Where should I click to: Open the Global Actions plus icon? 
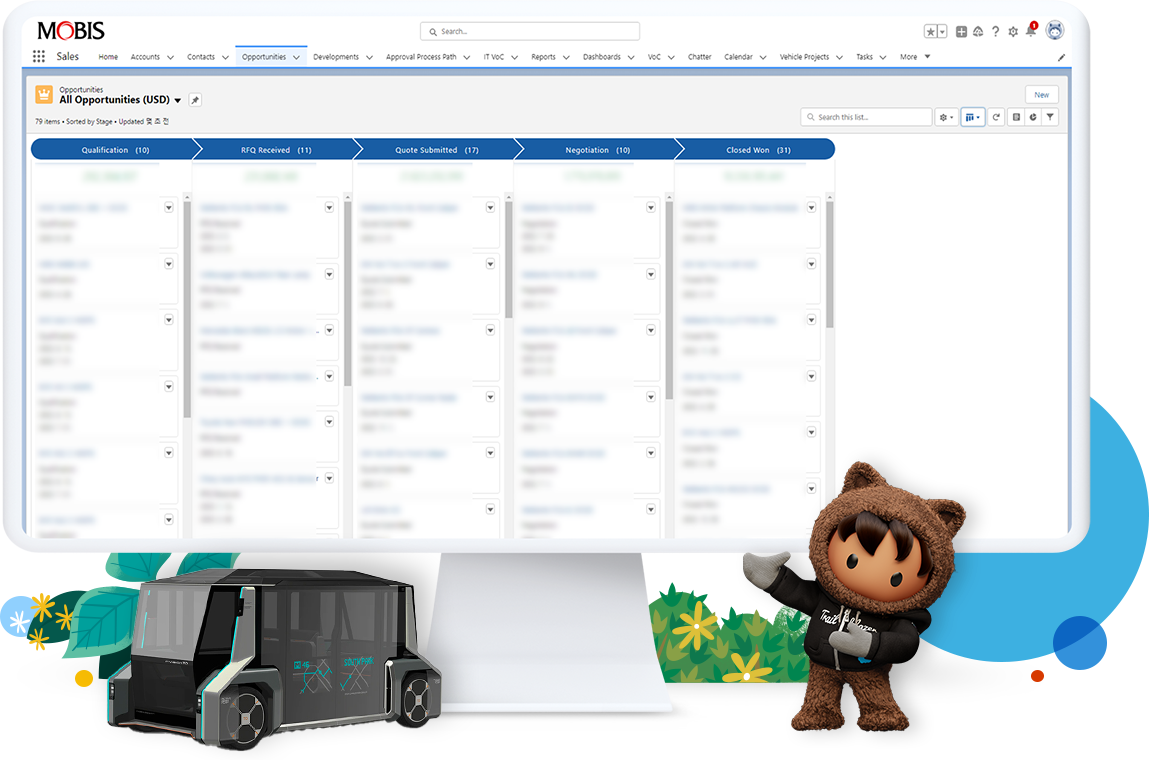click(x=961, y=32)
